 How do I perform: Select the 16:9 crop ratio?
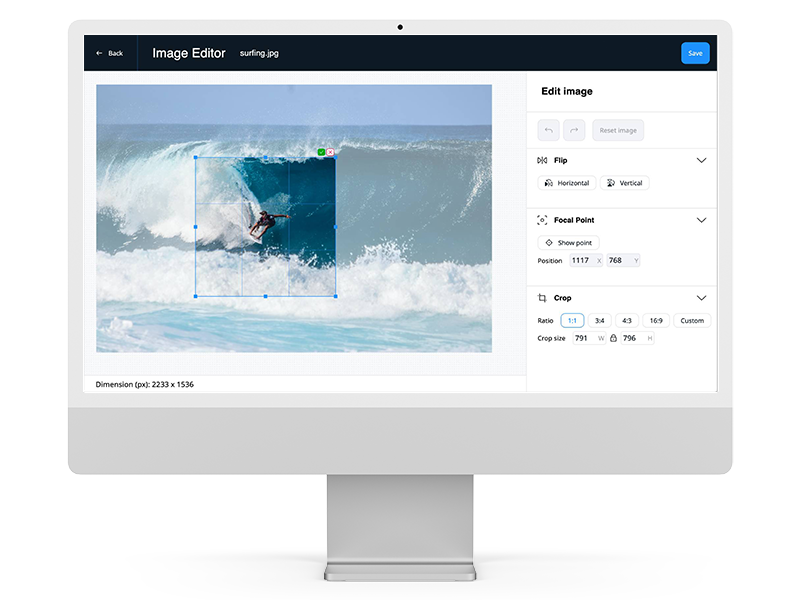tap(656, 320)
